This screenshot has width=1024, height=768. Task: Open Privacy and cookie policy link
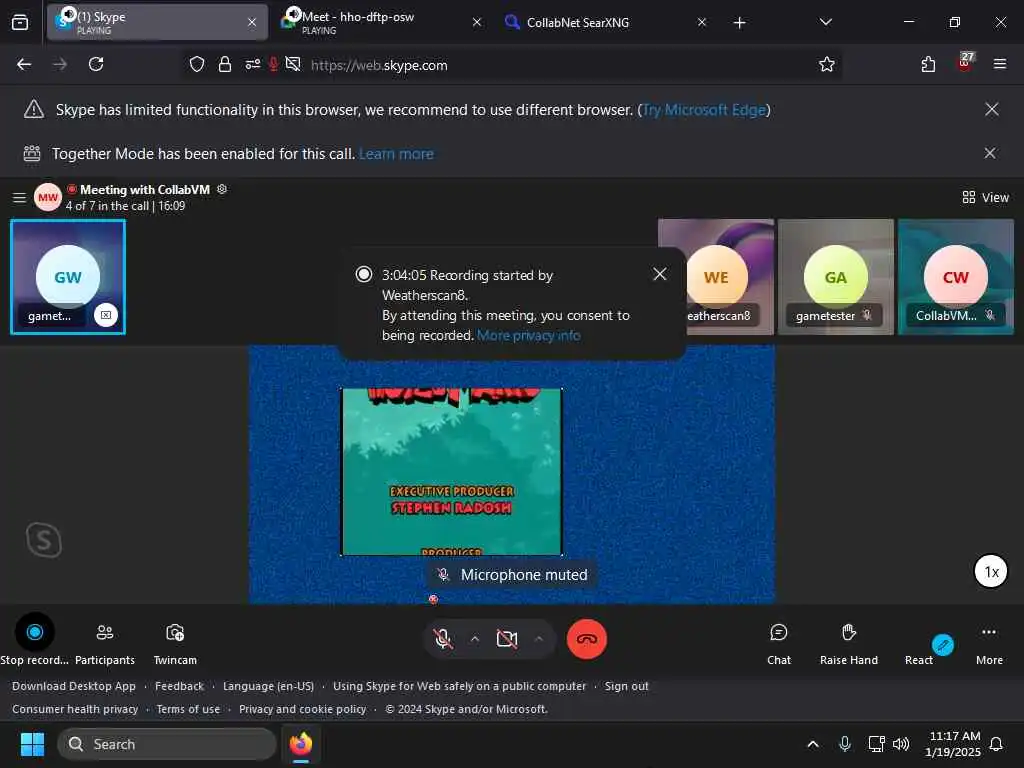(x=302, y=709)
